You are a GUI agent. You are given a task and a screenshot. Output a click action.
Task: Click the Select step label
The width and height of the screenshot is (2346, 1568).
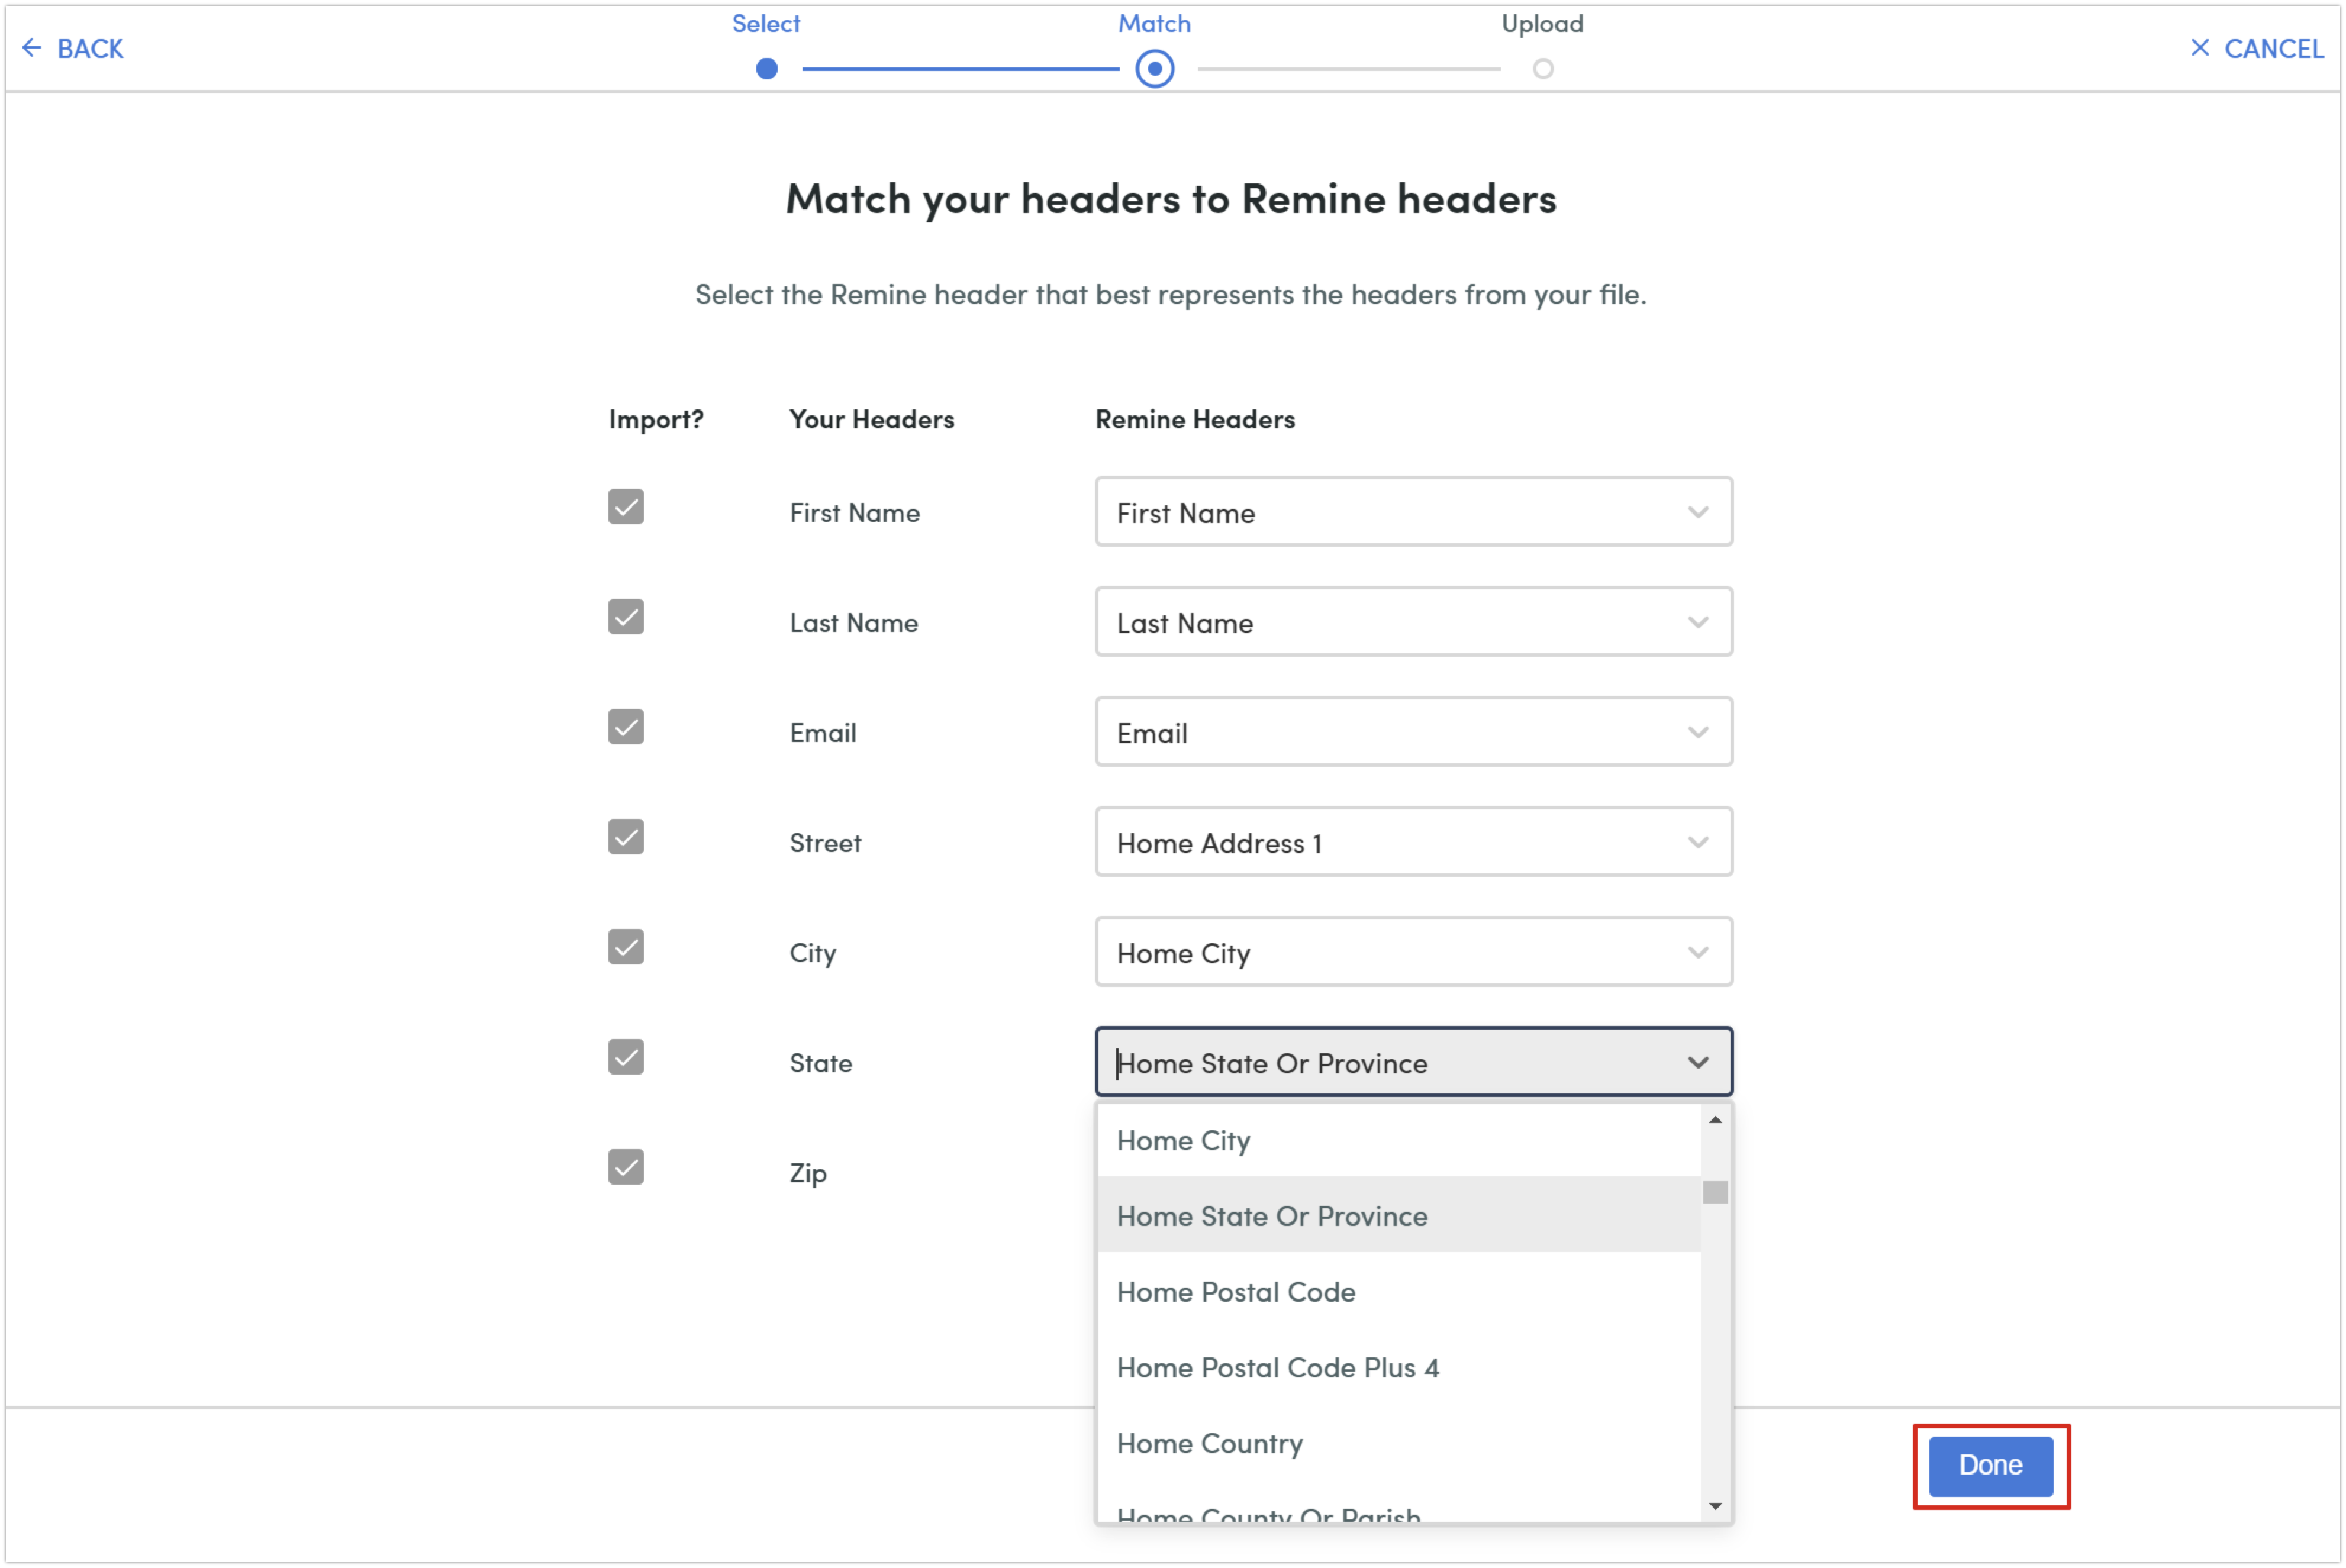pos(766,23)
